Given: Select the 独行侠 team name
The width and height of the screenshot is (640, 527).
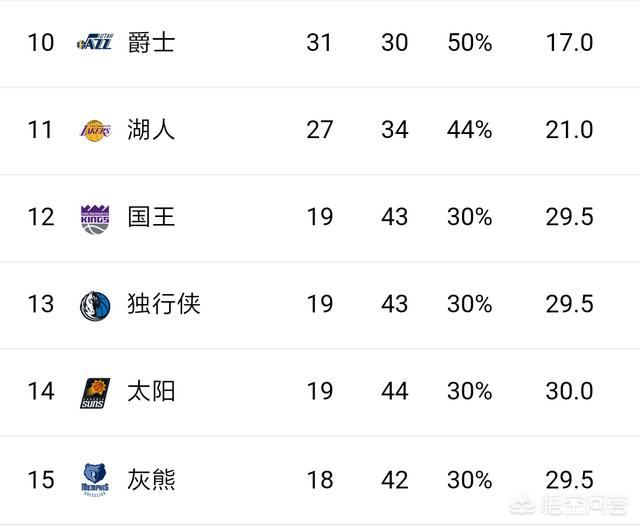Looking at the screenshot, I should coord(164,304).
